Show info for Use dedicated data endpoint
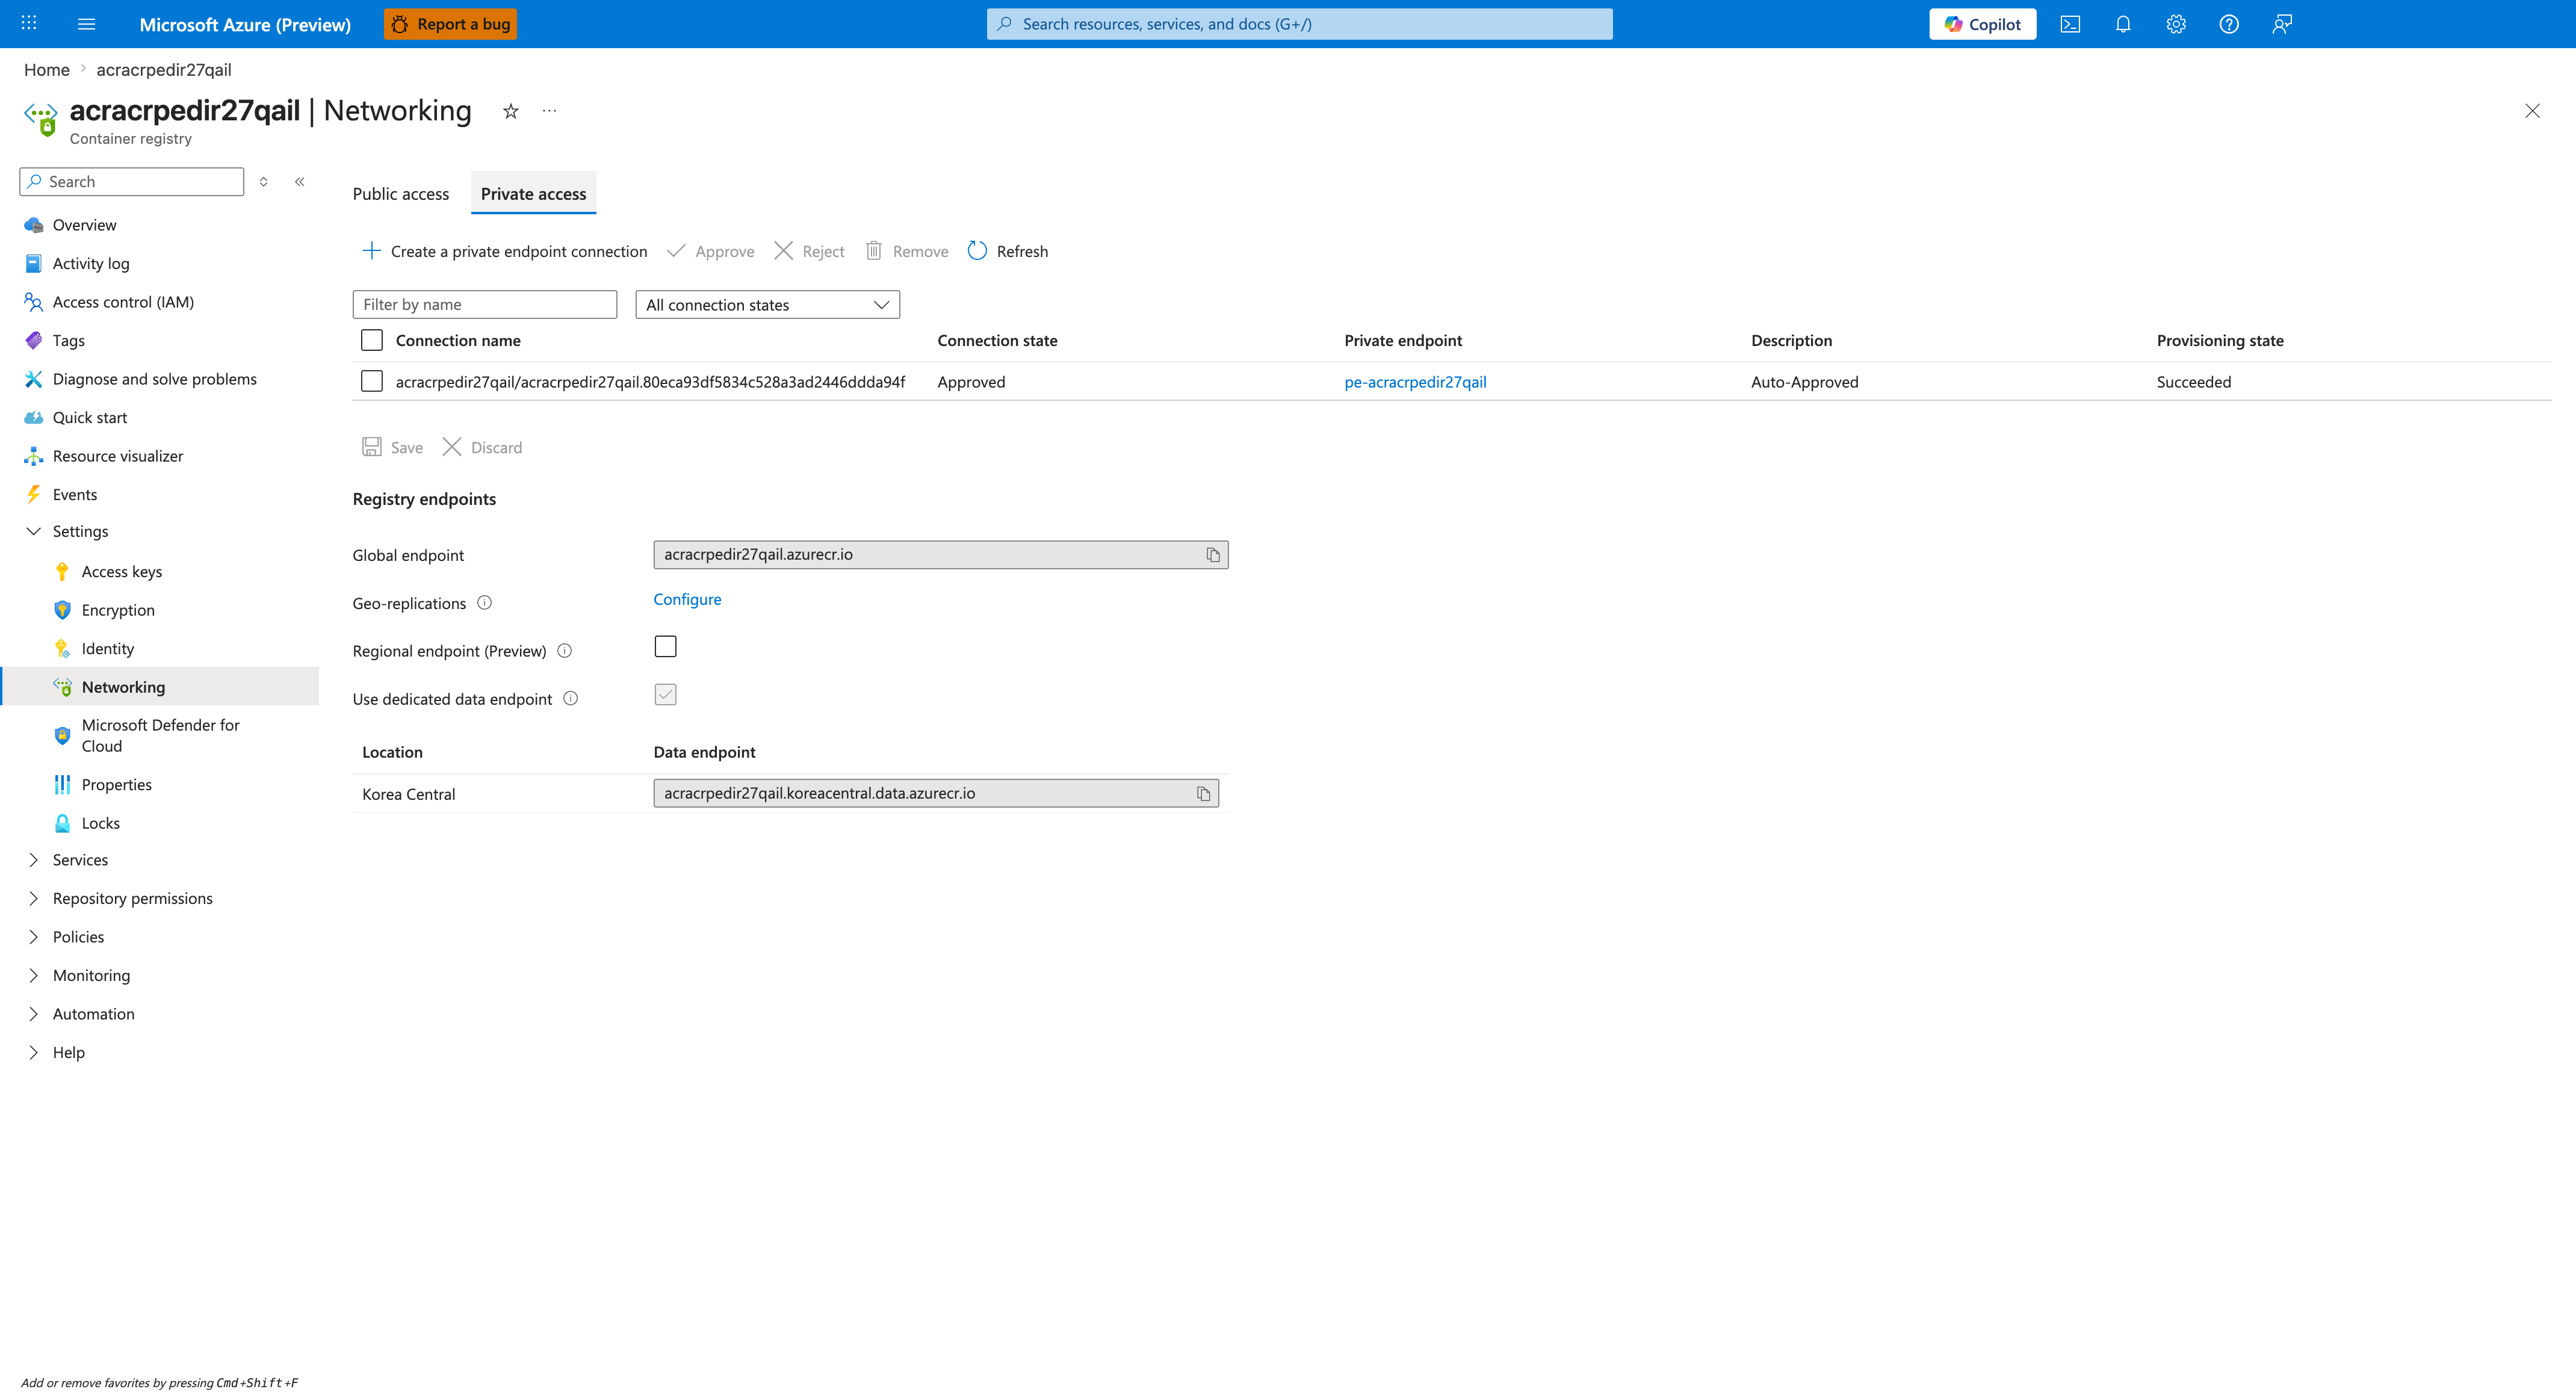 tap(571, 699)
